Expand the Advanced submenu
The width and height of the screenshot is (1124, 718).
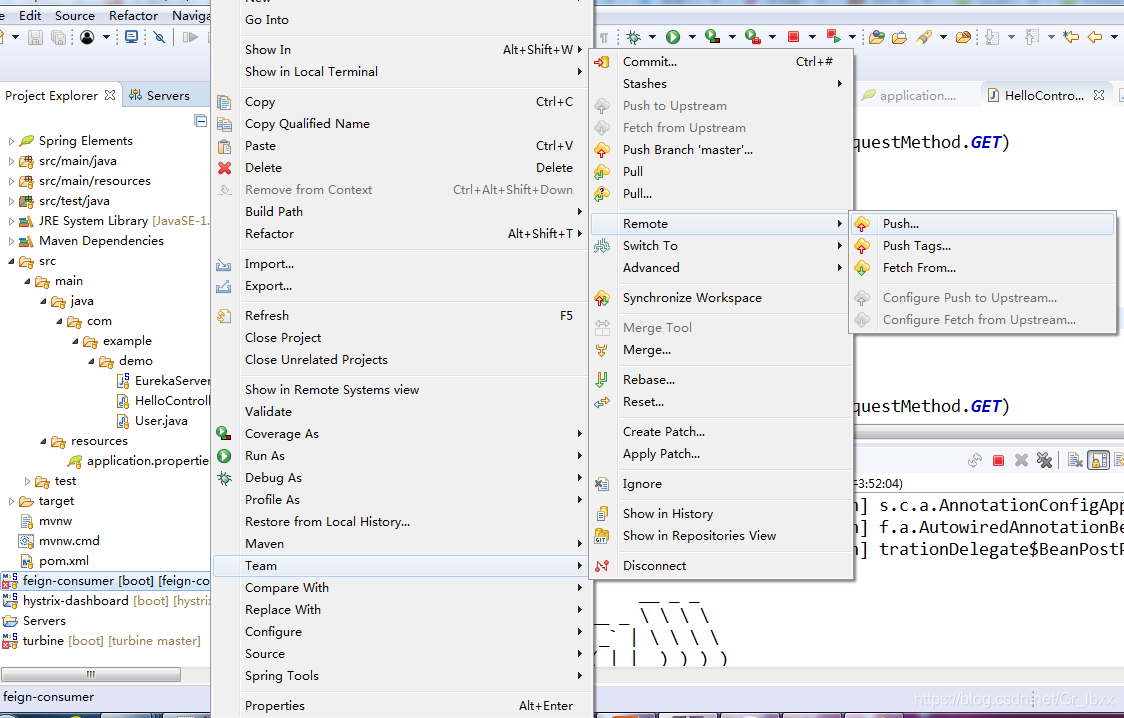[x=721, y=268]
